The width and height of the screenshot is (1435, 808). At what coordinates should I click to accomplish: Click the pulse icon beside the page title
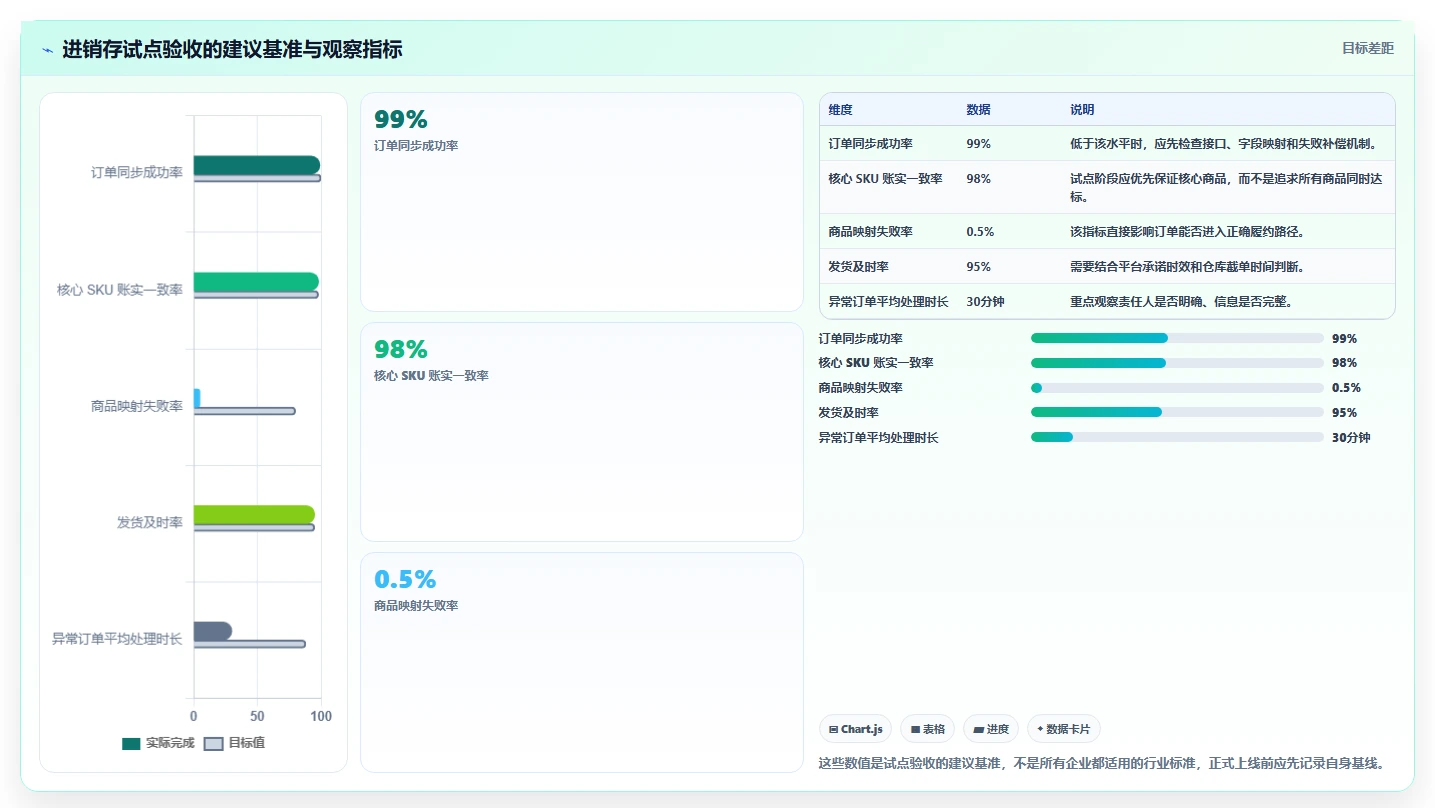[x=48, y=50]
